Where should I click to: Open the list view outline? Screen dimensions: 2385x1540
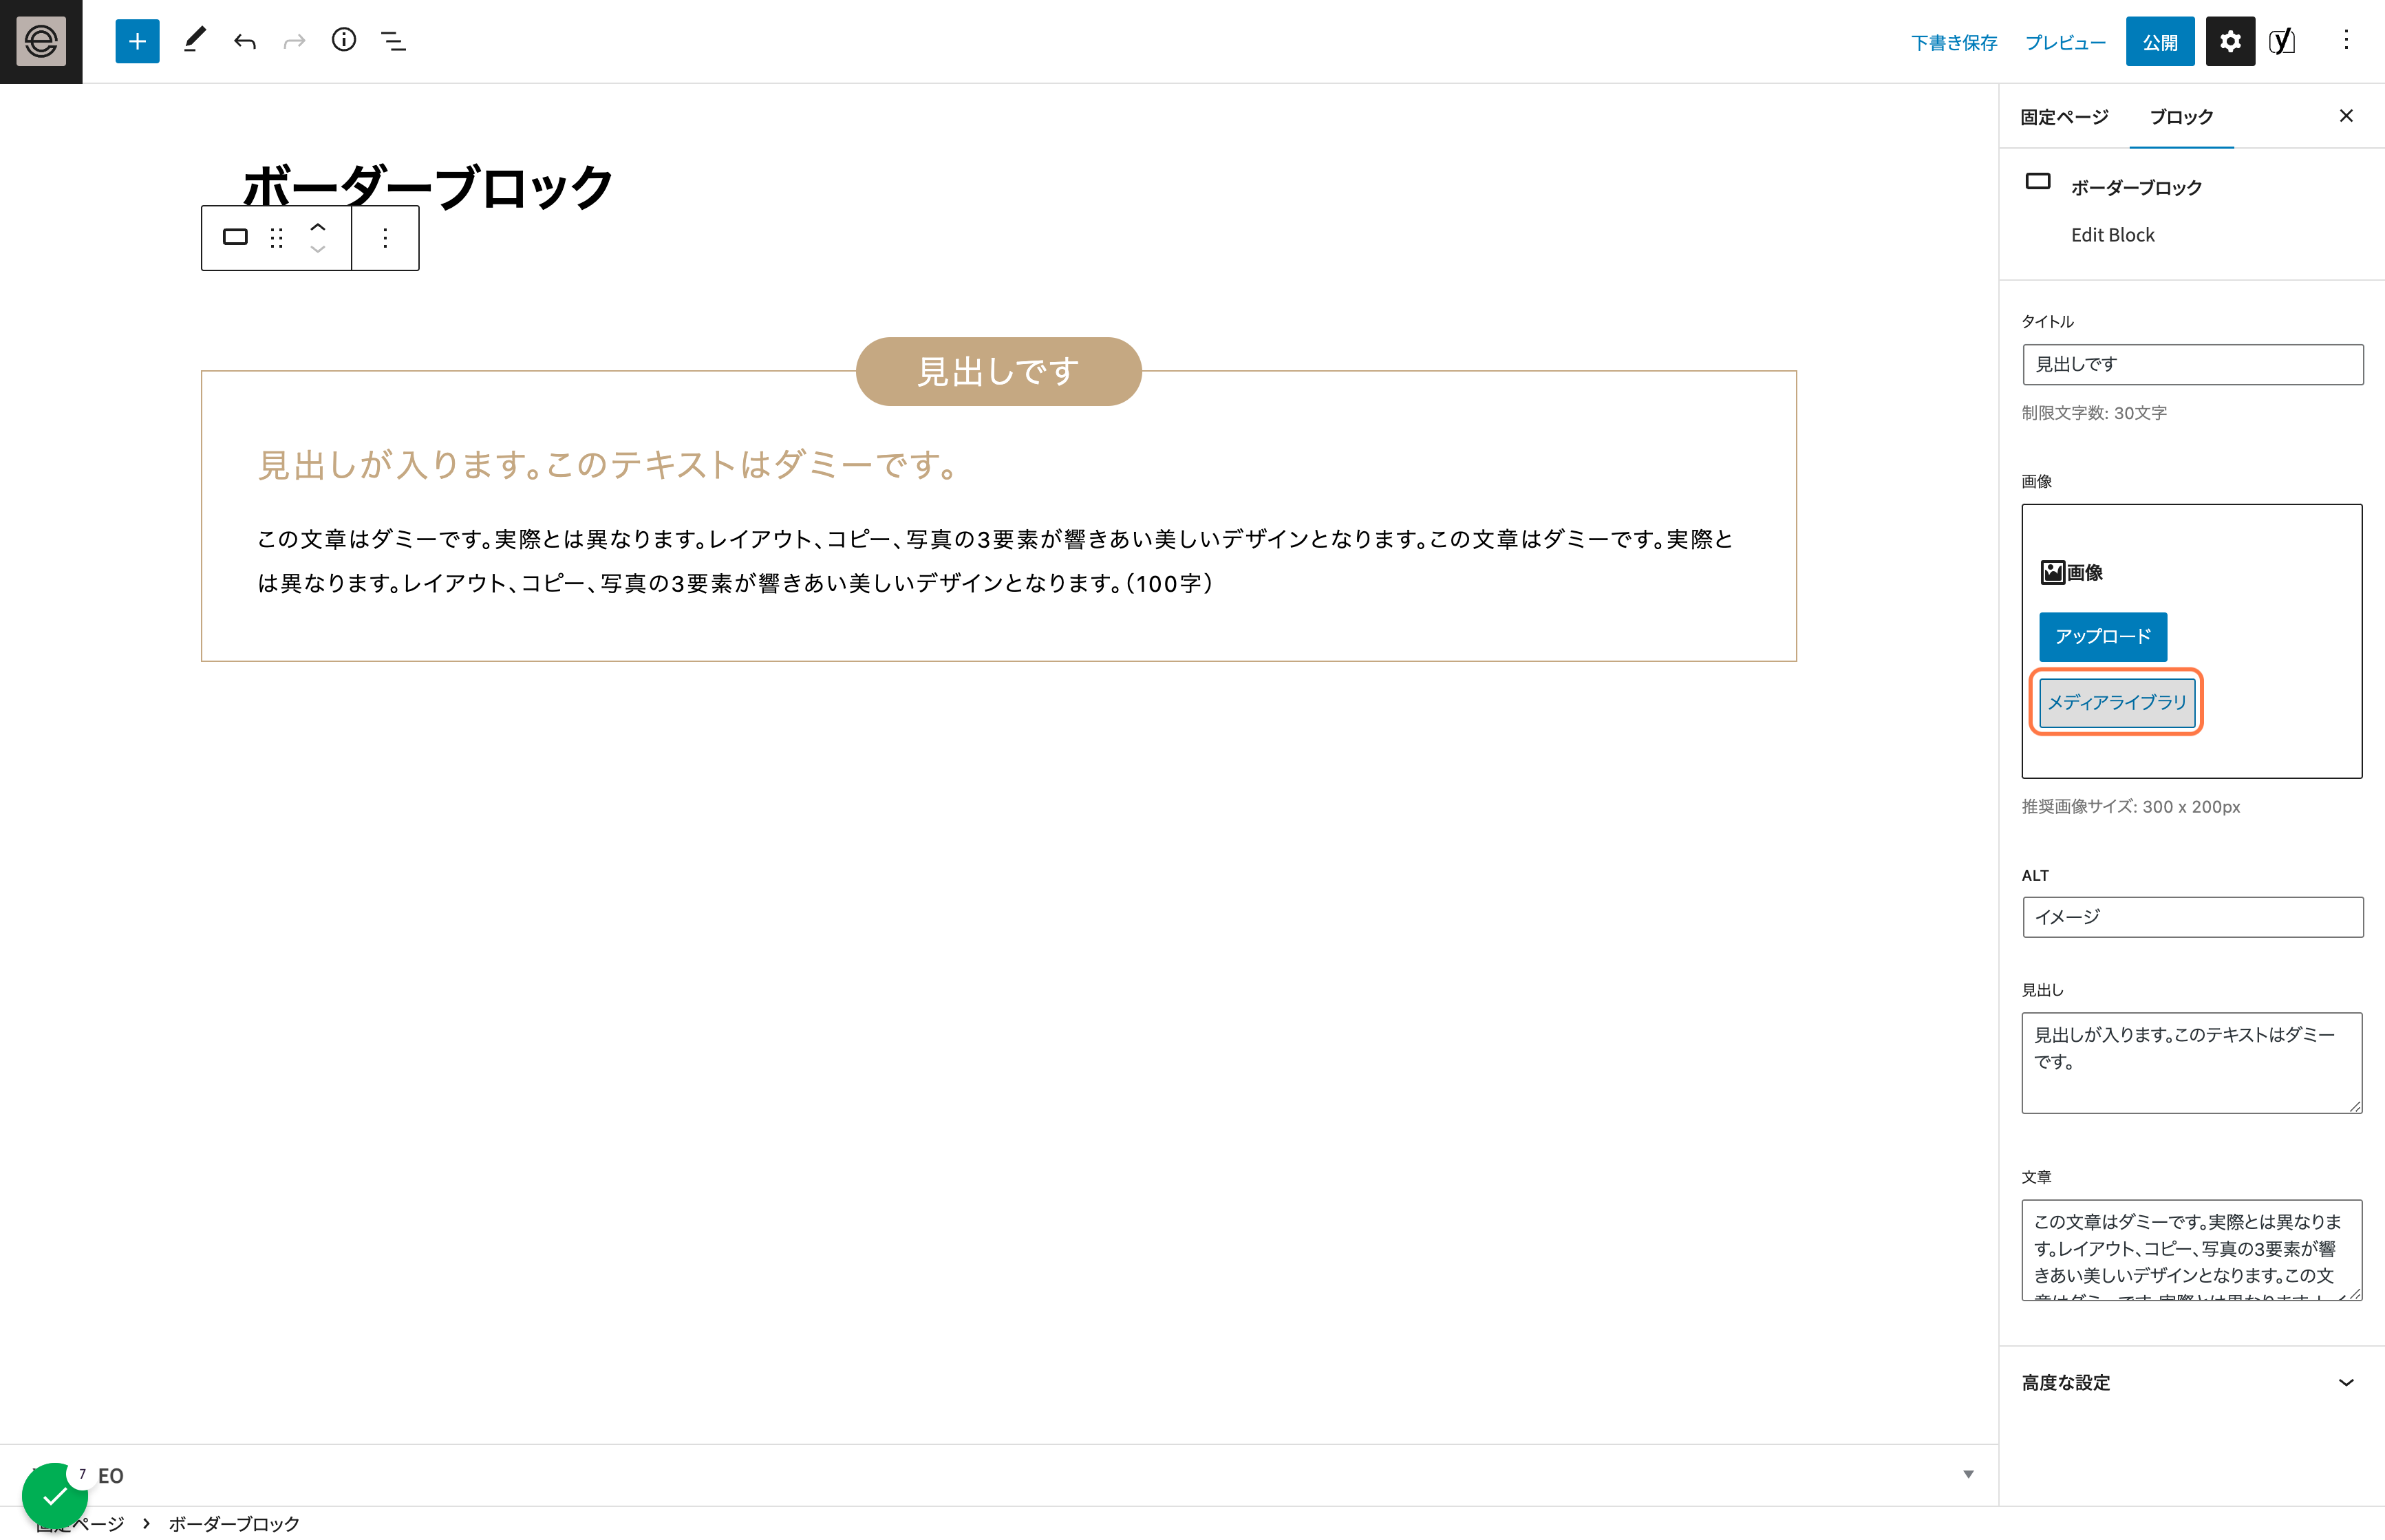point(393,41)
